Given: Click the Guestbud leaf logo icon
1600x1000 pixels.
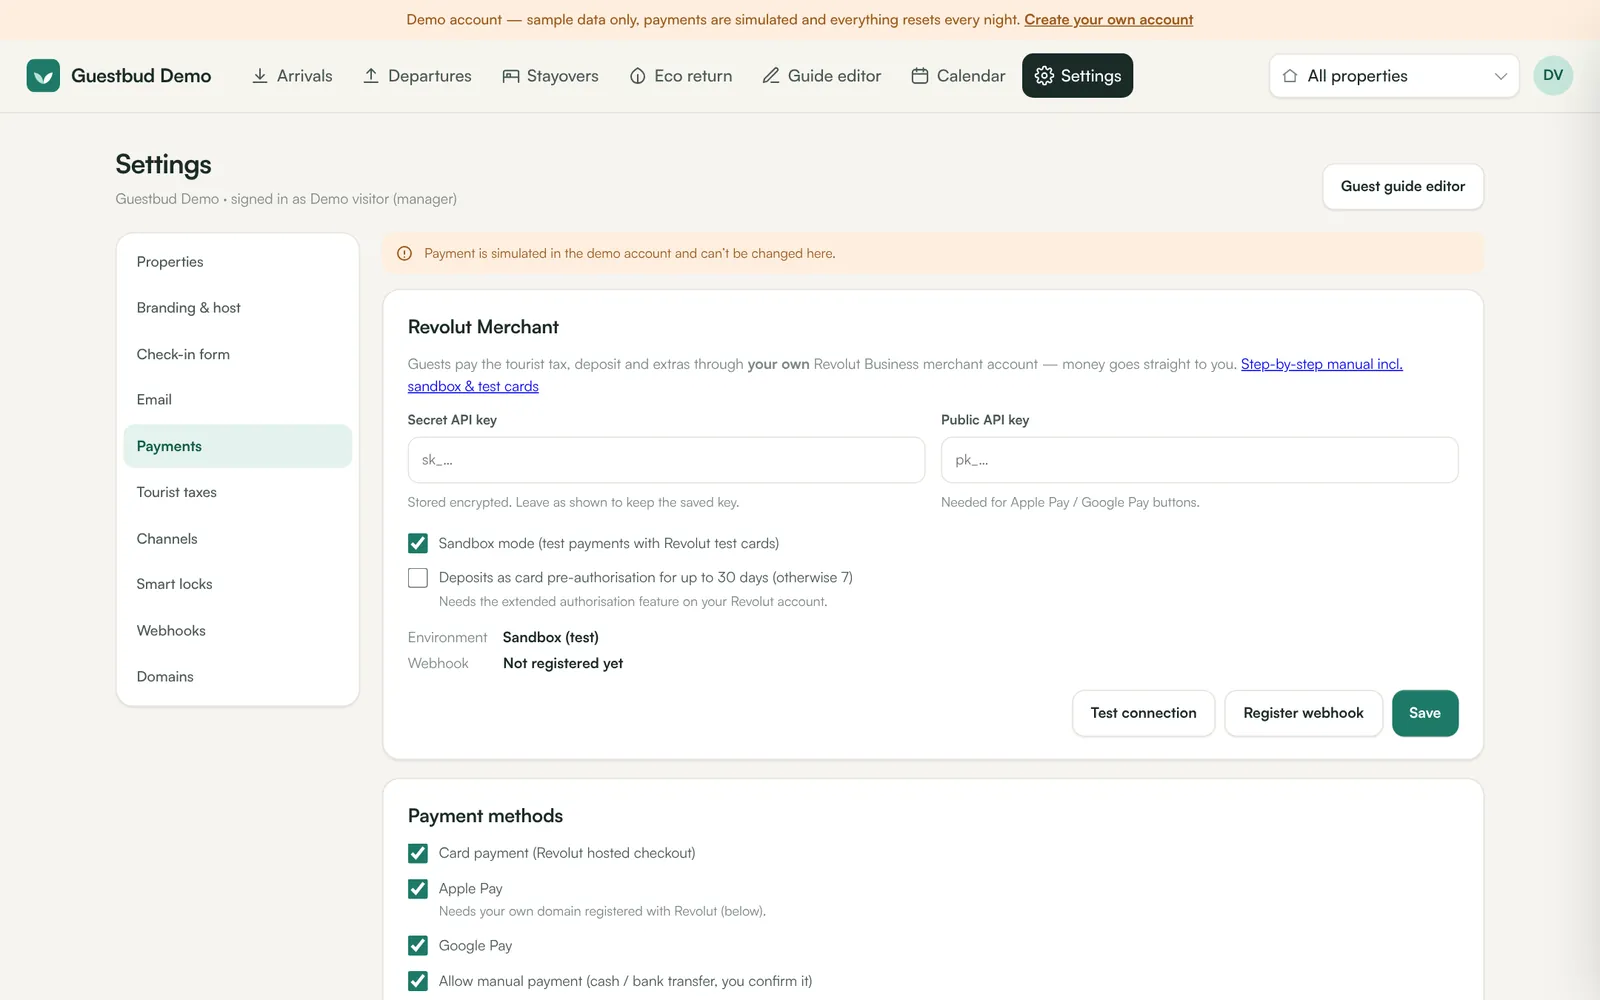Looking at the screenshot, I should point(43,76).
